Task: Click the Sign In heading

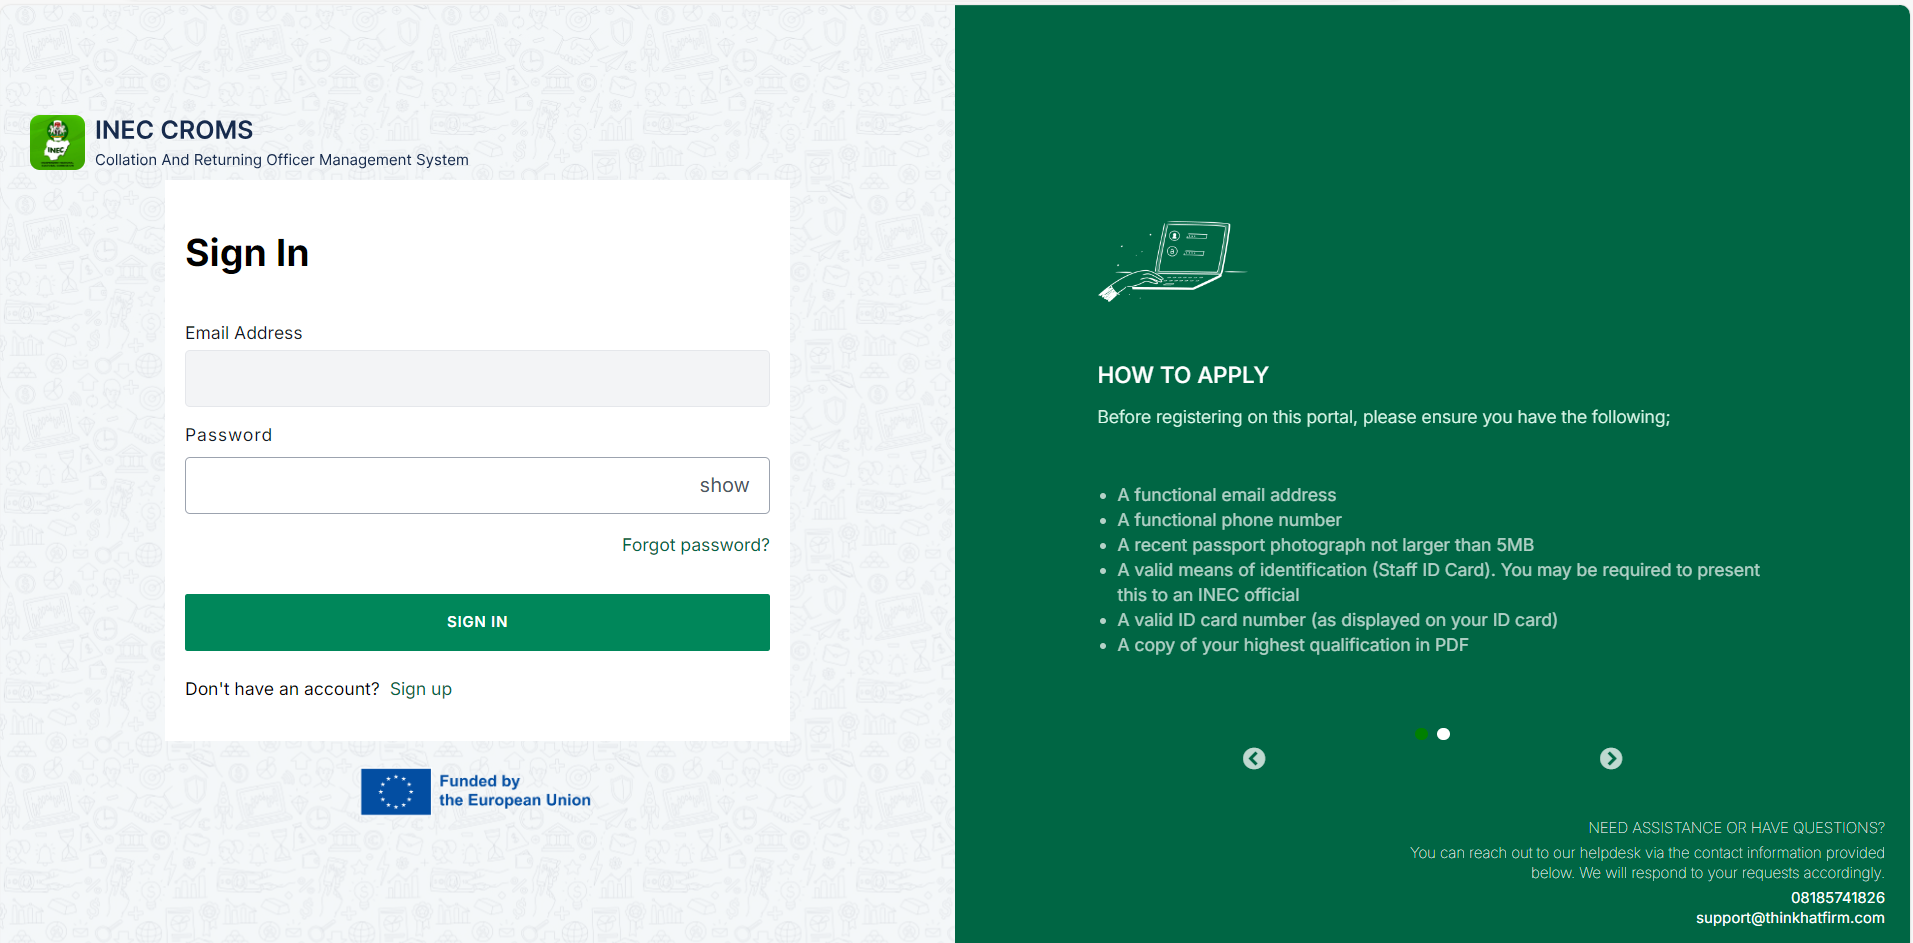Action: tap(247, 253)
